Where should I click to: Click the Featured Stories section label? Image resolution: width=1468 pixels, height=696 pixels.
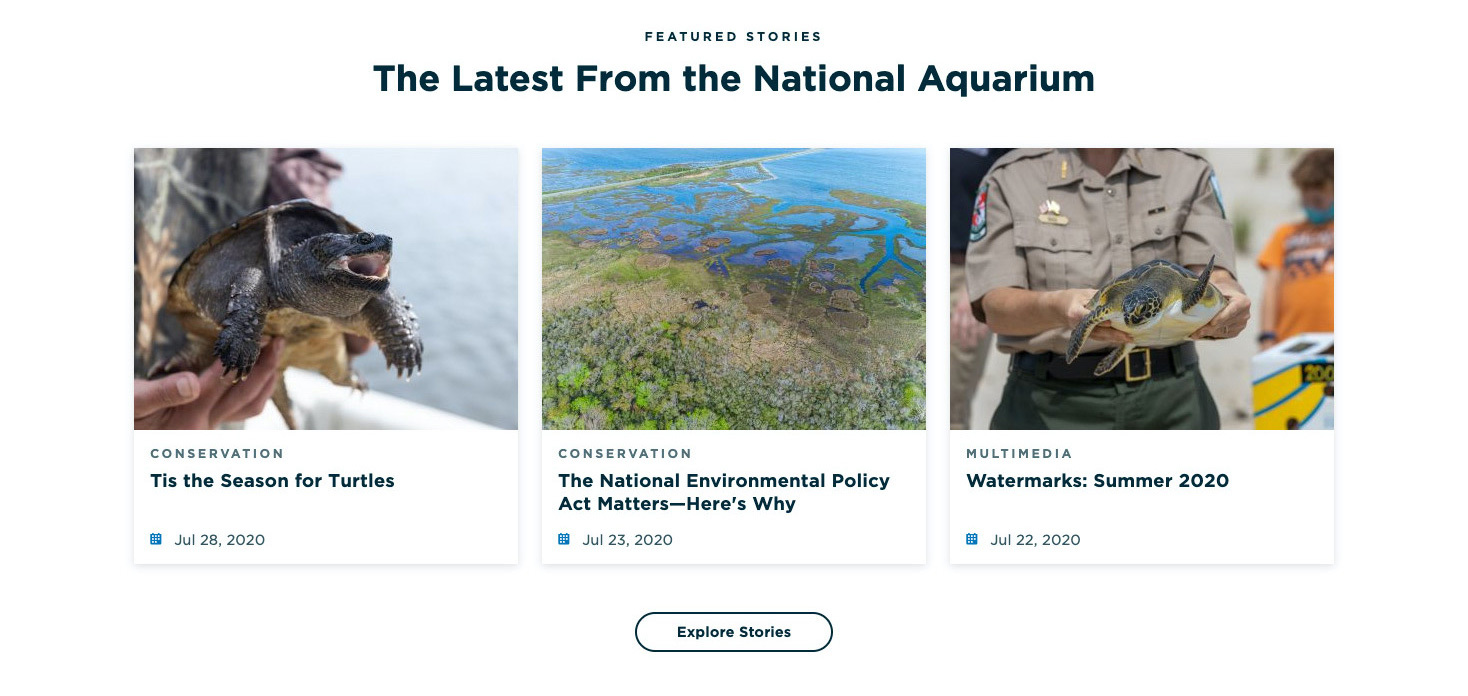(733, 37)
